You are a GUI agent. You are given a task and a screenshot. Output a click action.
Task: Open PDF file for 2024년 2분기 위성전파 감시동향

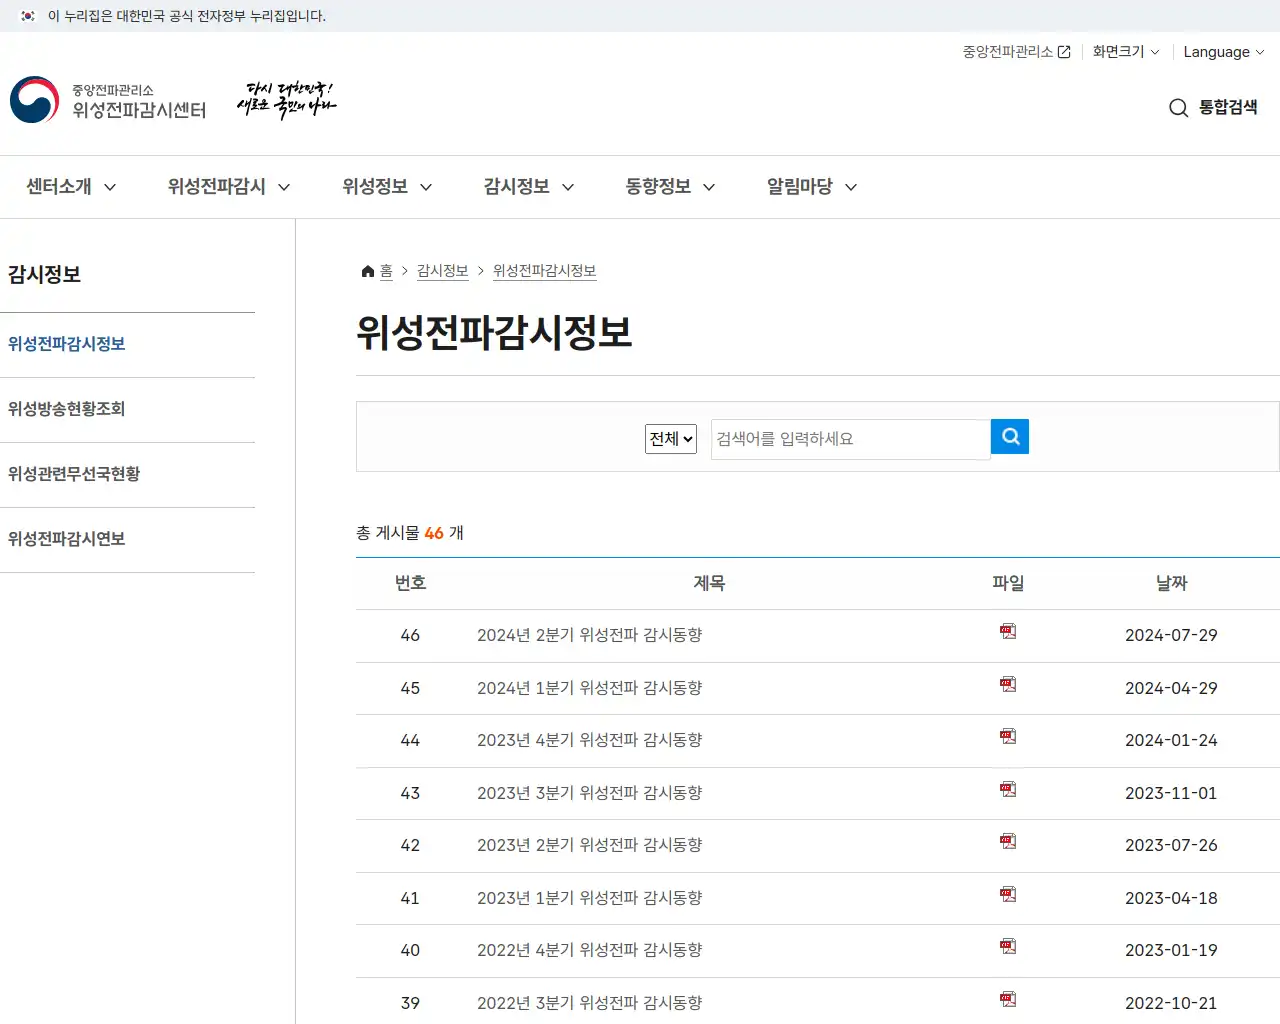[x=1008, y=631]
